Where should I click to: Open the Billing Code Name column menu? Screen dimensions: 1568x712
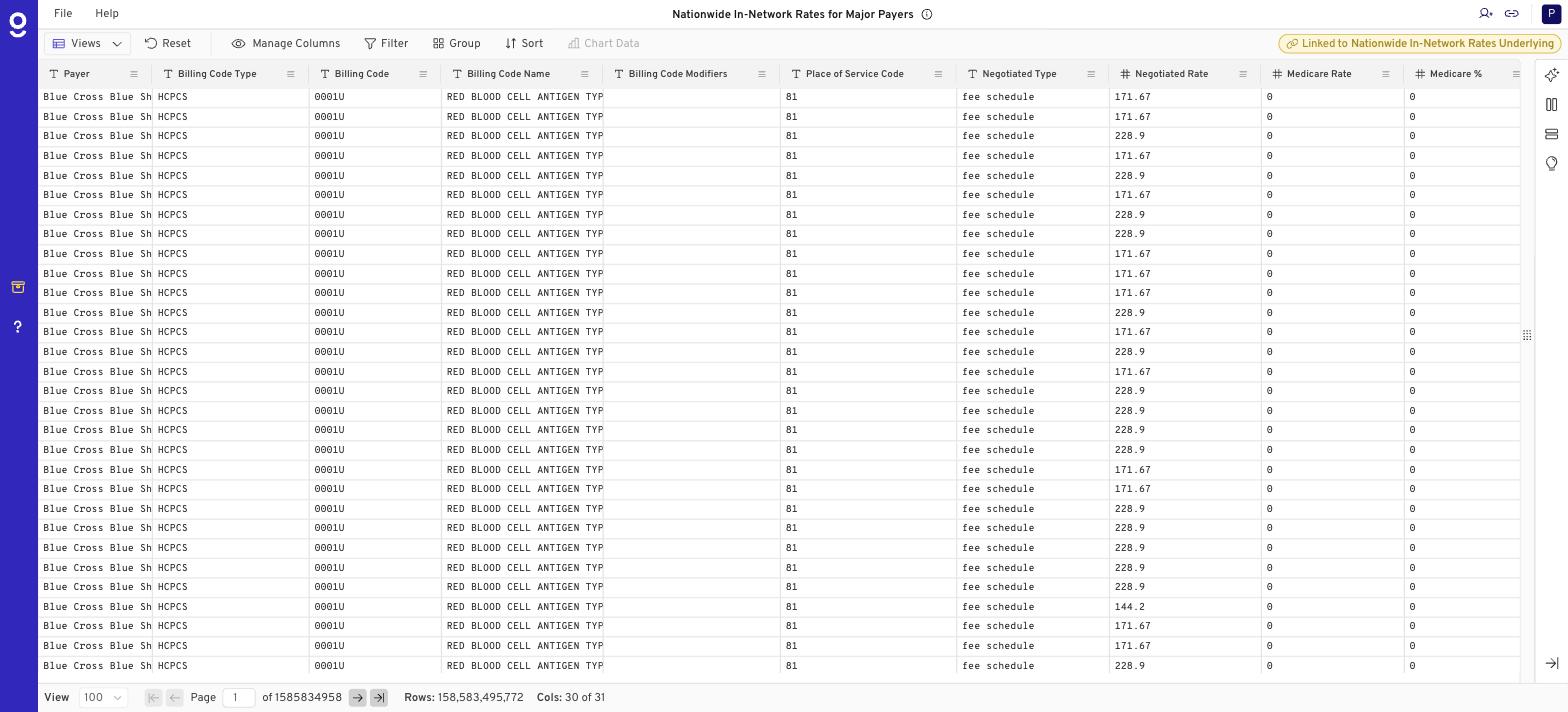[585, 74]
